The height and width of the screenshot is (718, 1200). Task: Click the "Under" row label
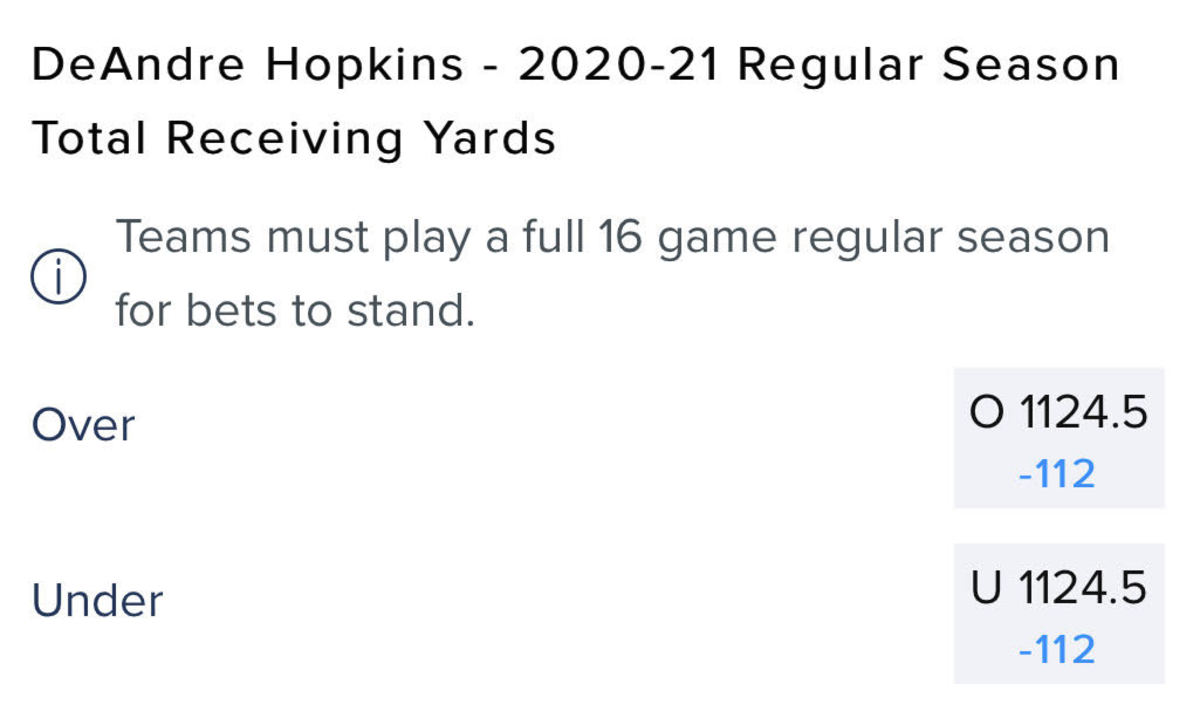(x=97, y=600)
